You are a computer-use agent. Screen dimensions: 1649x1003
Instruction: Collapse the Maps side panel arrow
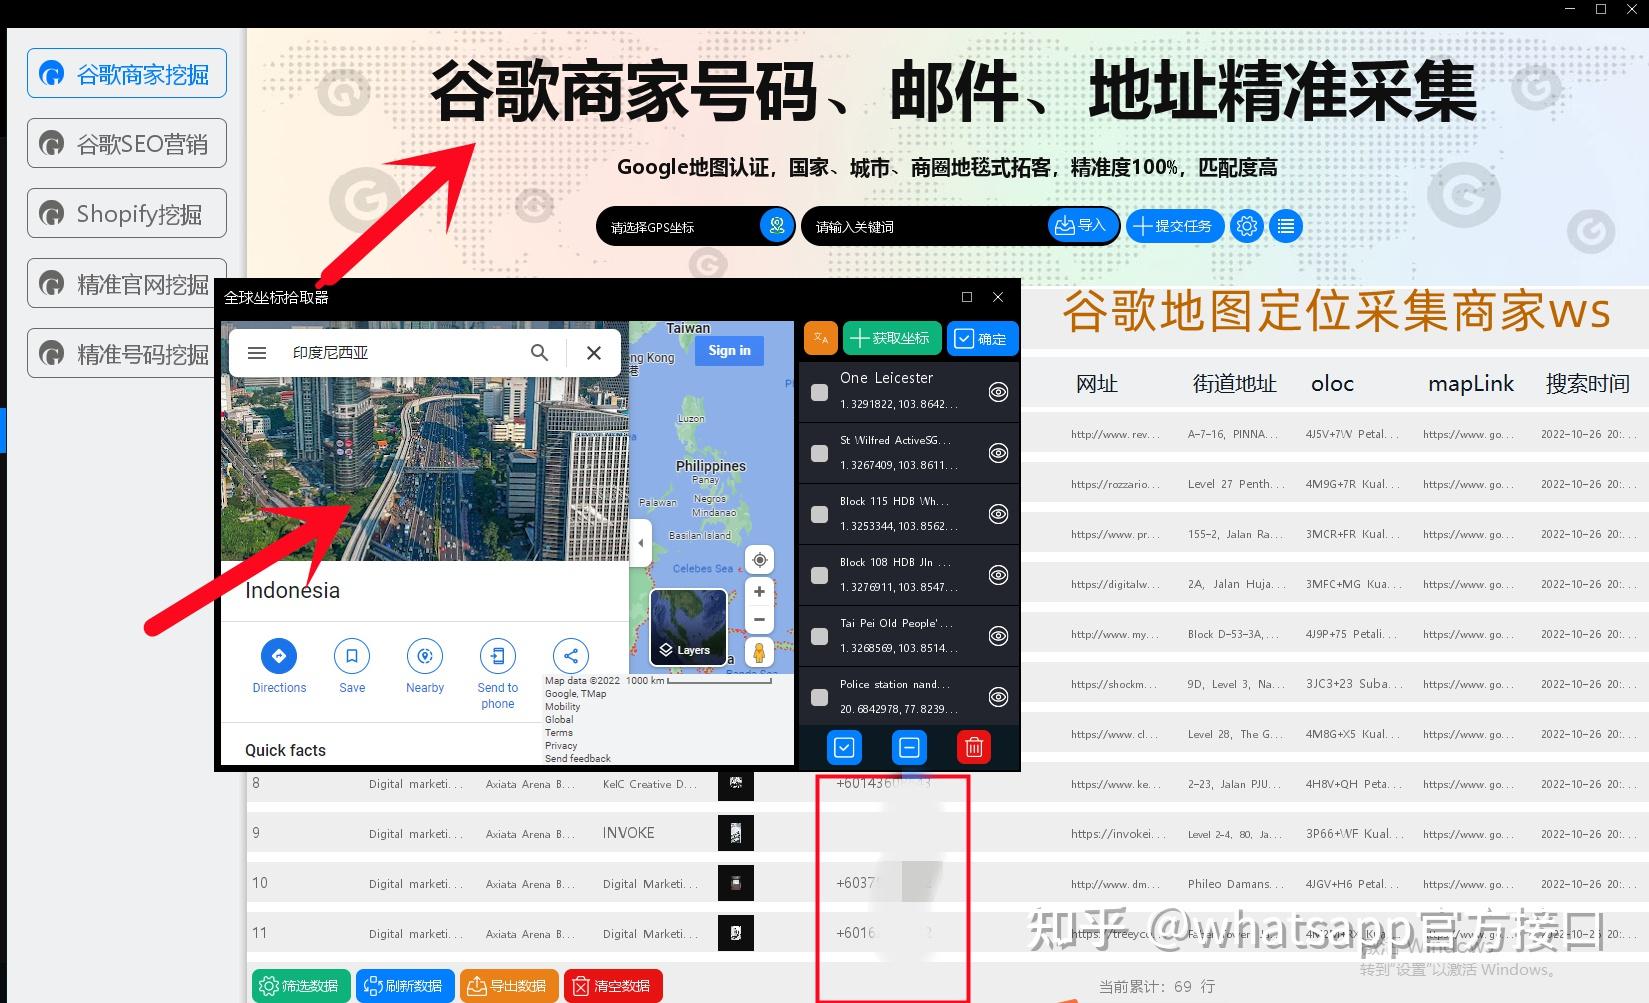point(641,544)
